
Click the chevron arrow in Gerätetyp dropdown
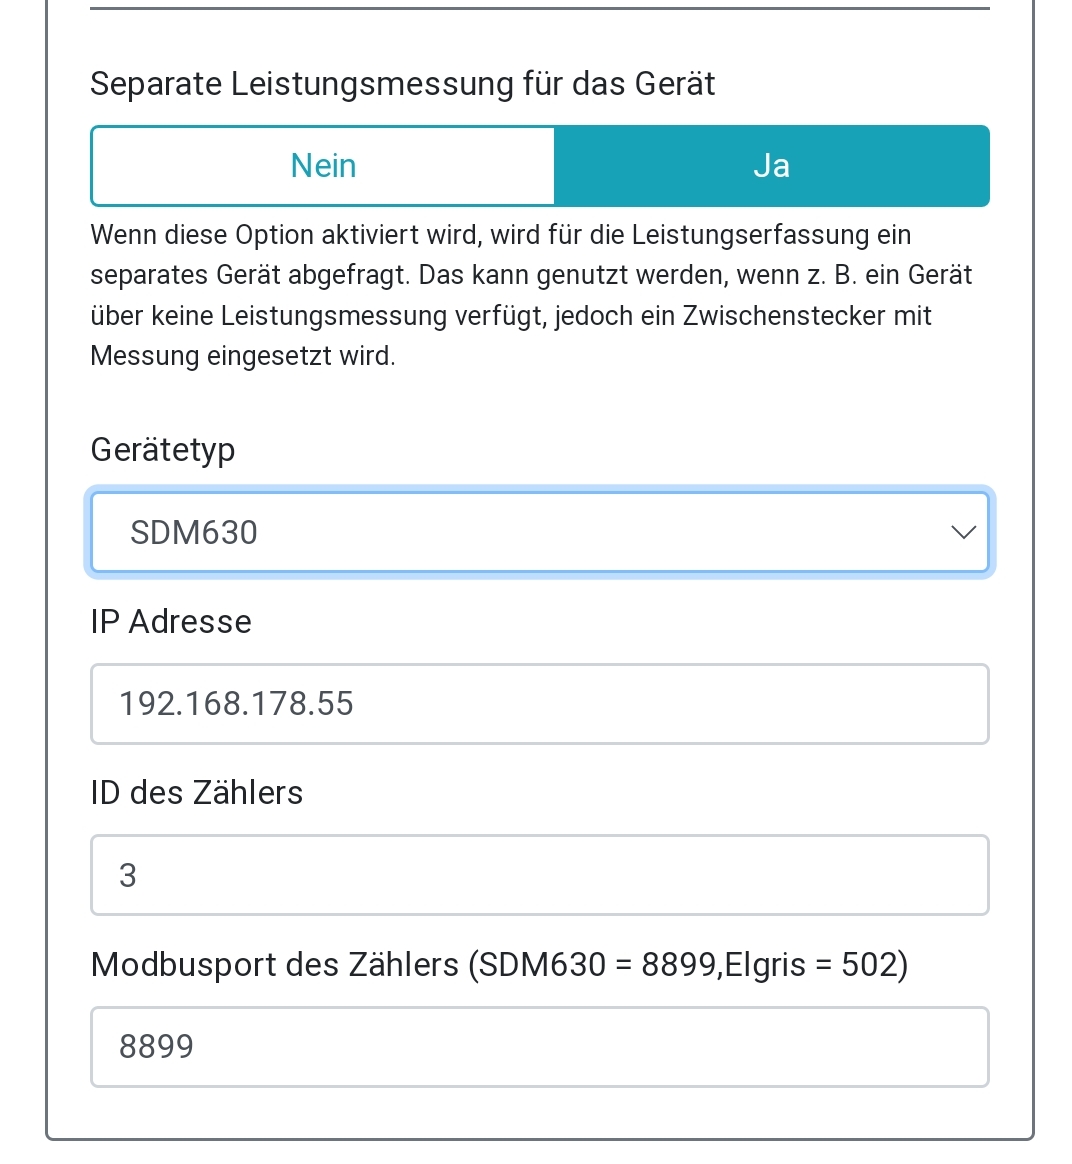click(963, 532)
